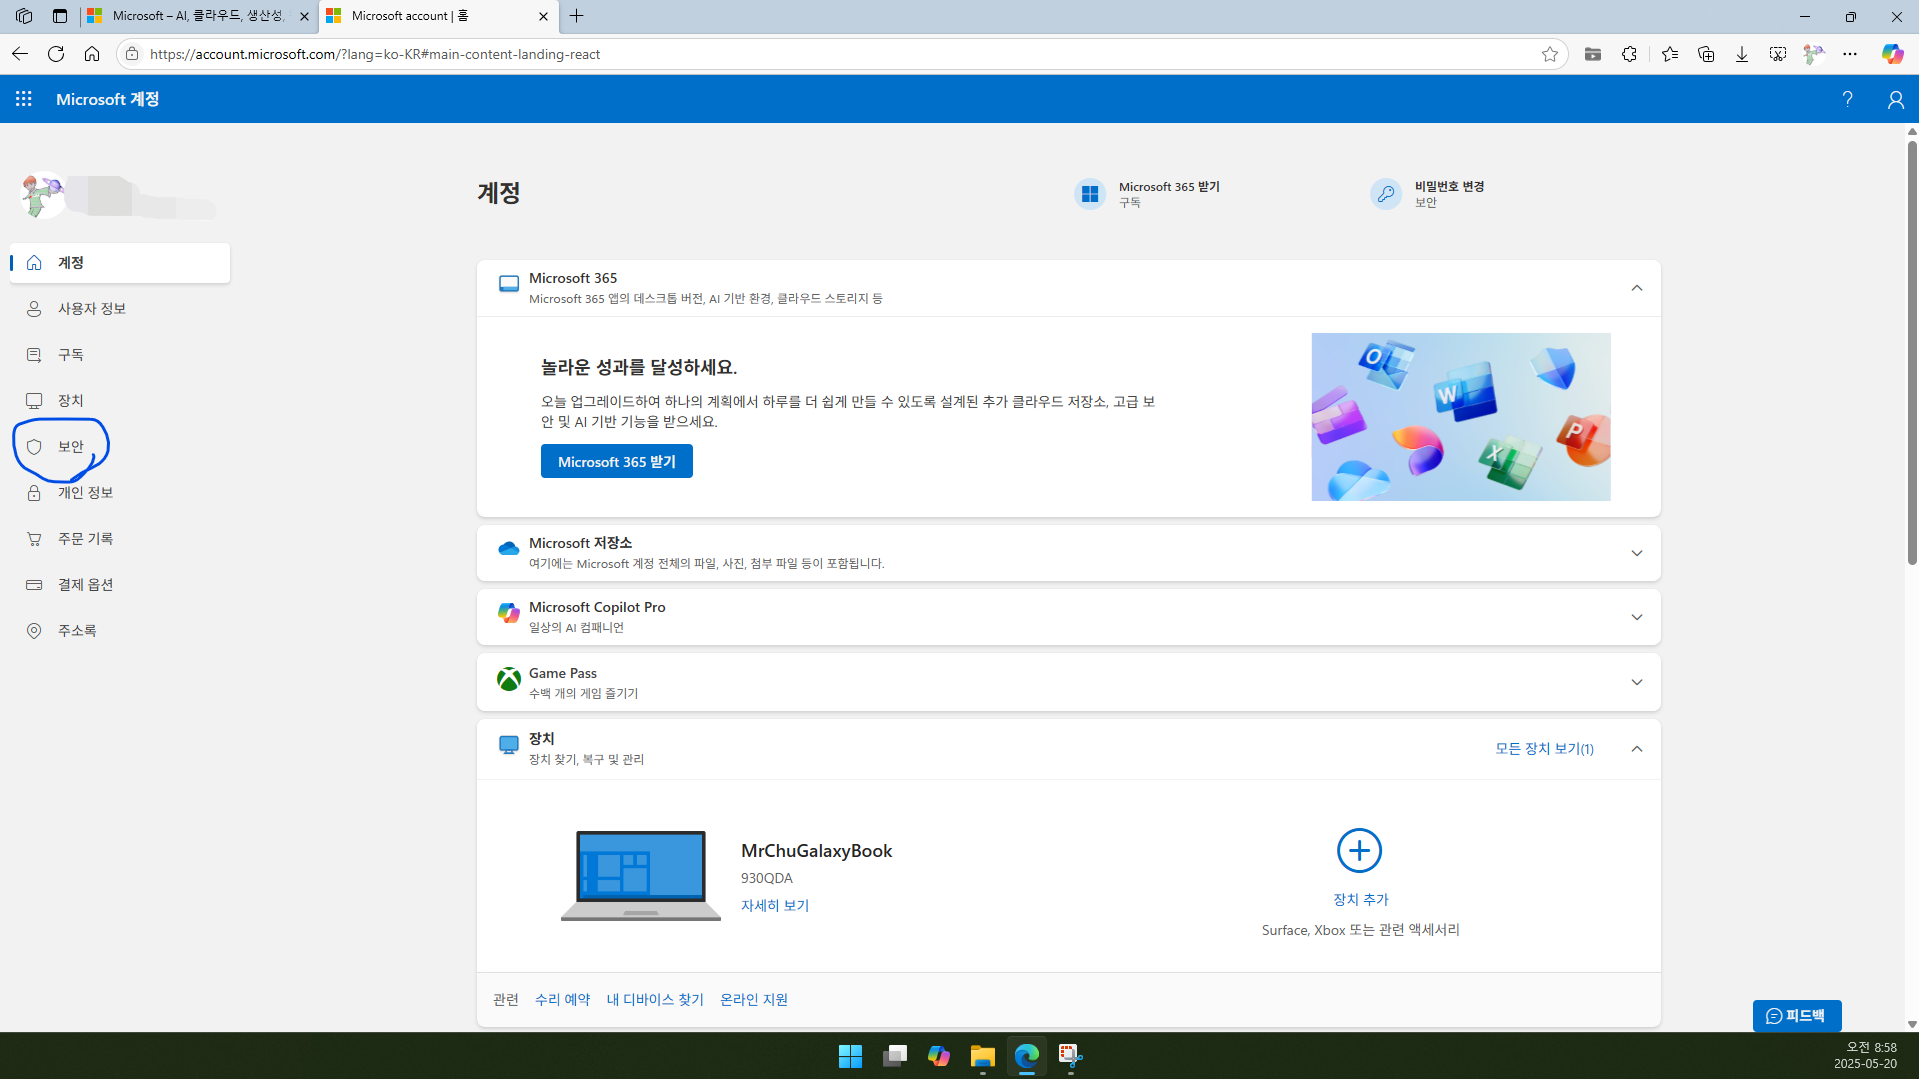Open browser collections icon

(1706, 54)
